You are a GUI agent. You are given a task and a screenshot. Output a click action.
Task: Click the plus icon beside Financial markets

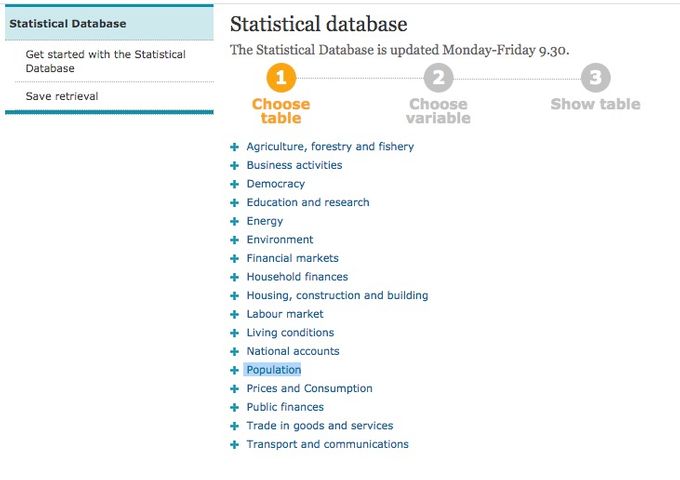(x=234, y=259)
